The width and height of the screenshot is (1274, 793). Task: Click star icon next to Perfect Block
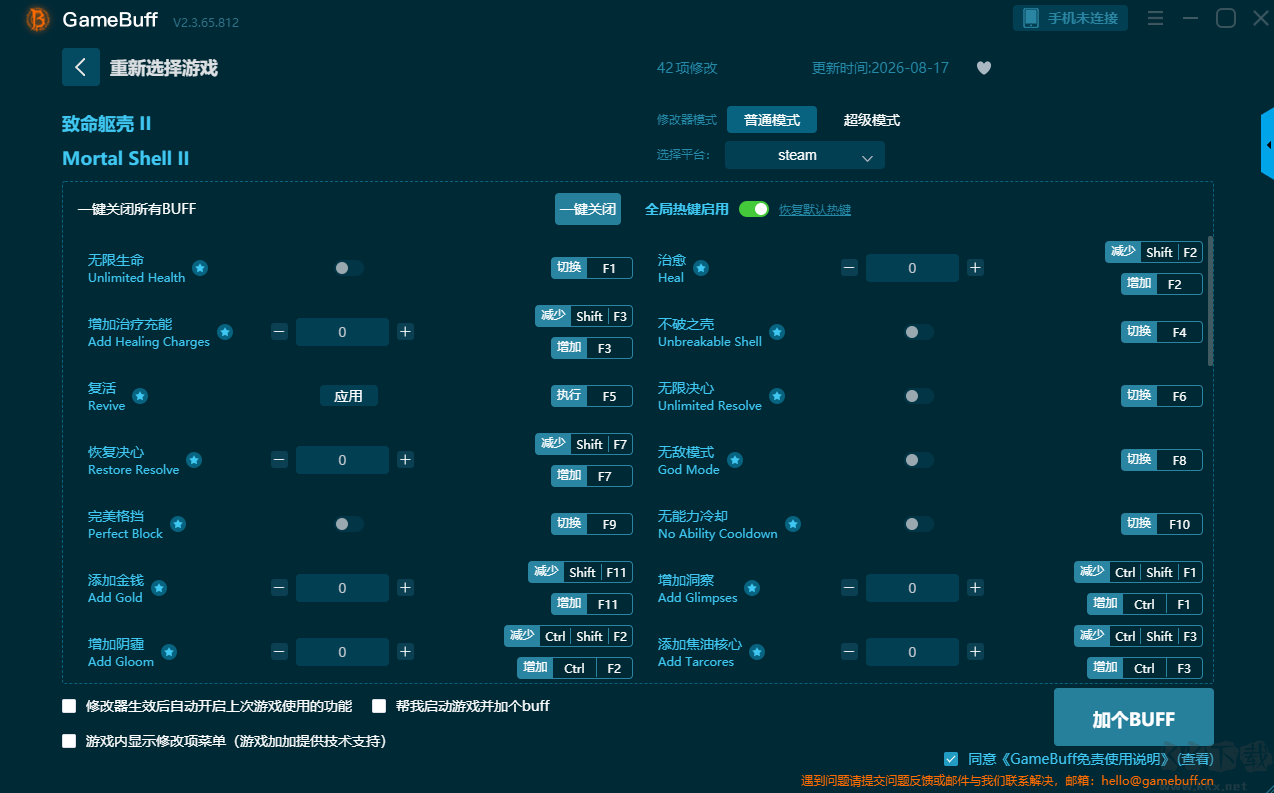point(178,524)
